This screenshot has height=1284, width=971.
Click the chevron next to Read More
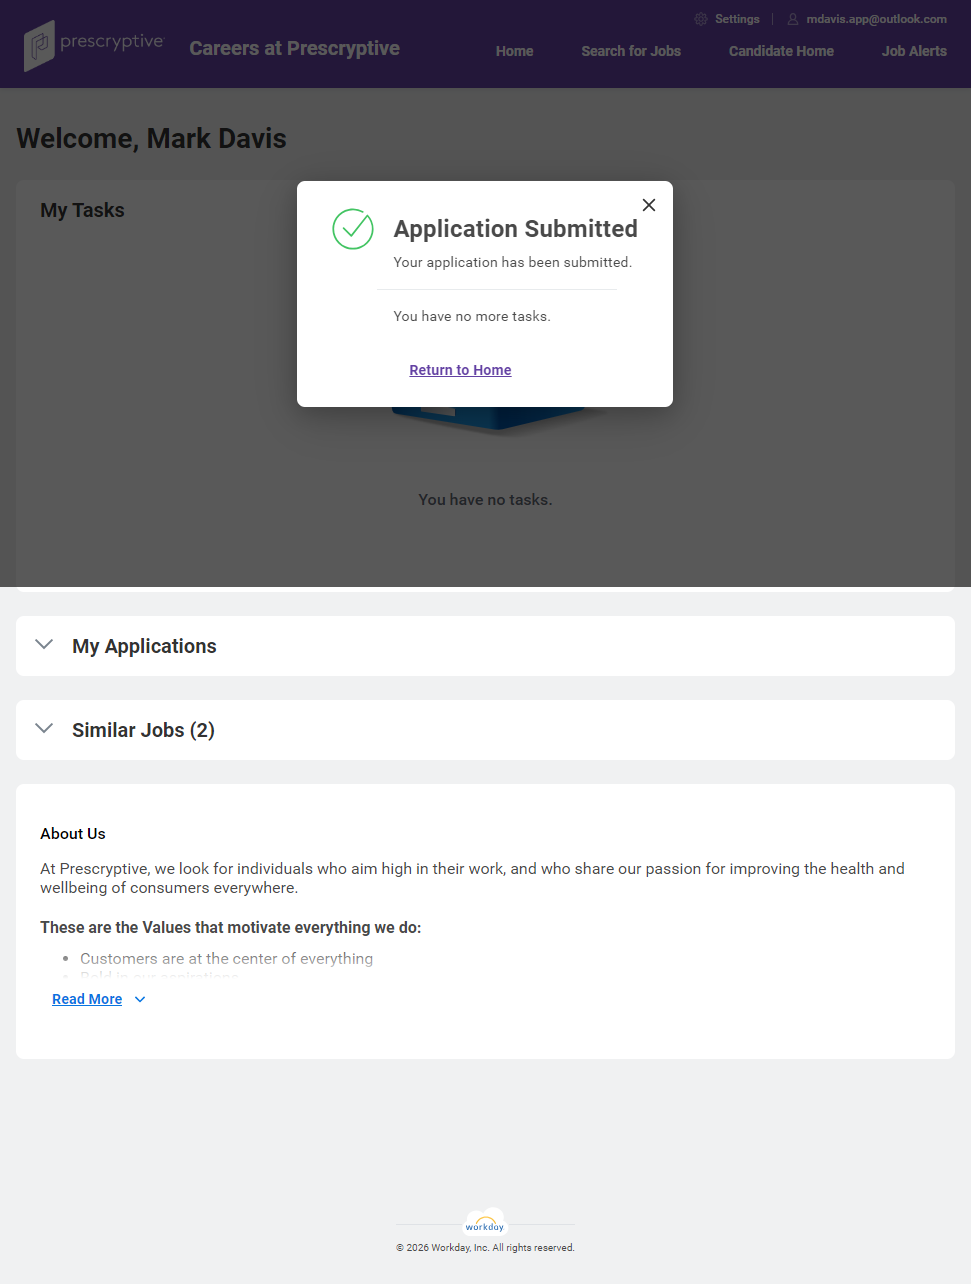140,999
